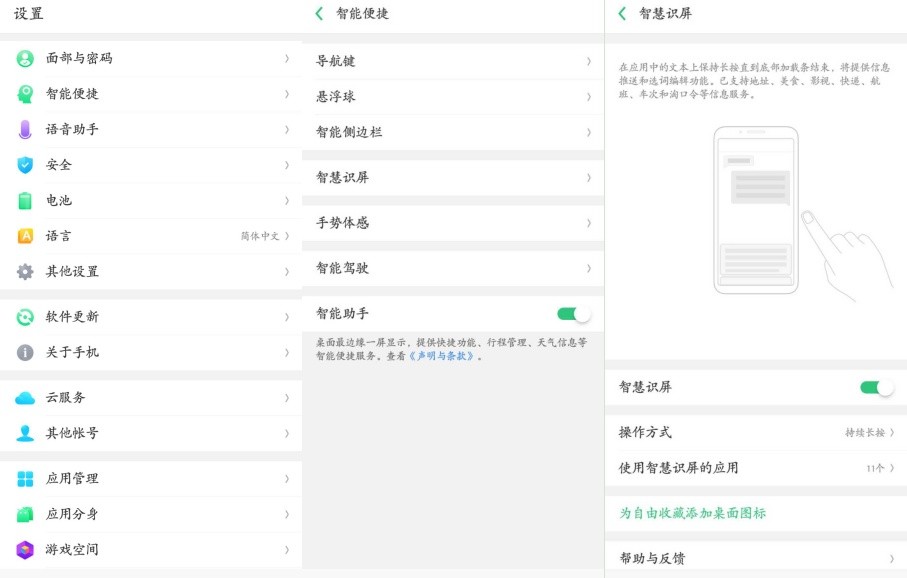This screenshot has height=578, width=907.
Task: Expand the 帮助与反馈 row chevron
Action: click(x=892, y=559)
